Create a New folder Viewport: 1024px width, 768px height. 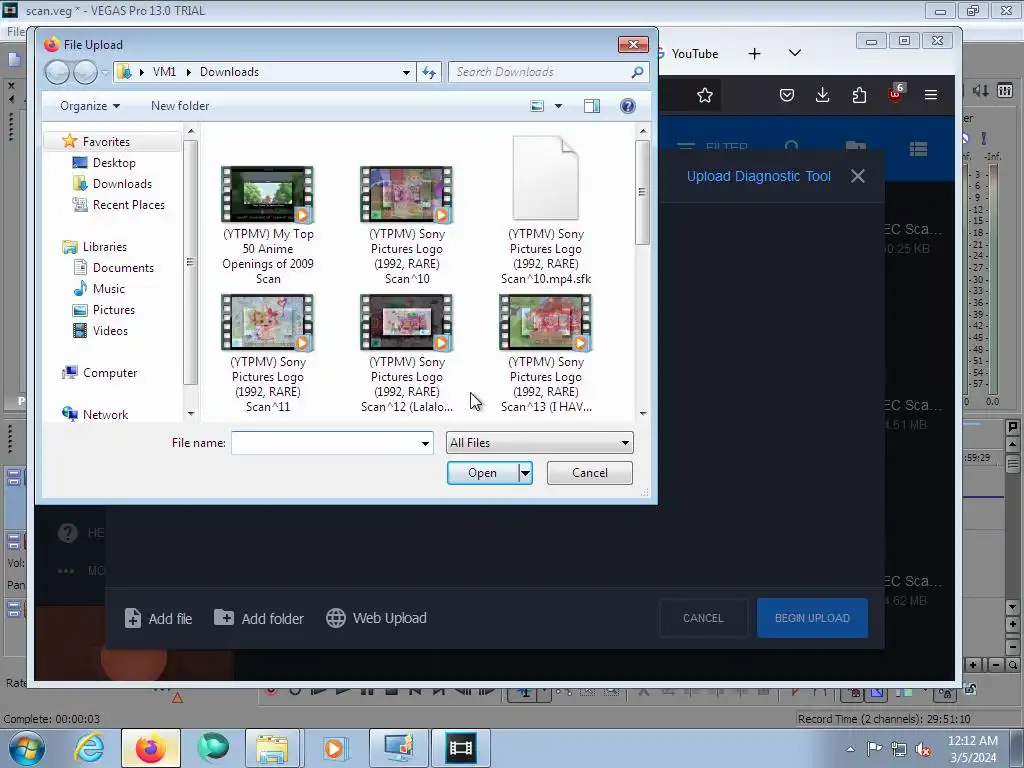click(x=180, y=106)
